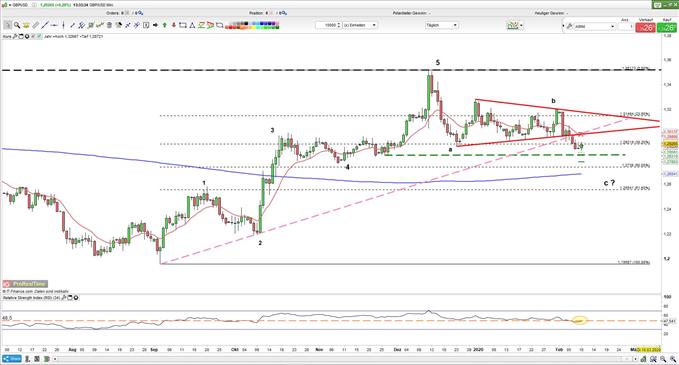The height and width of the screenshot is (365, 679).
Task: Select the vertical line tool
Action: (x=63, y=25)
